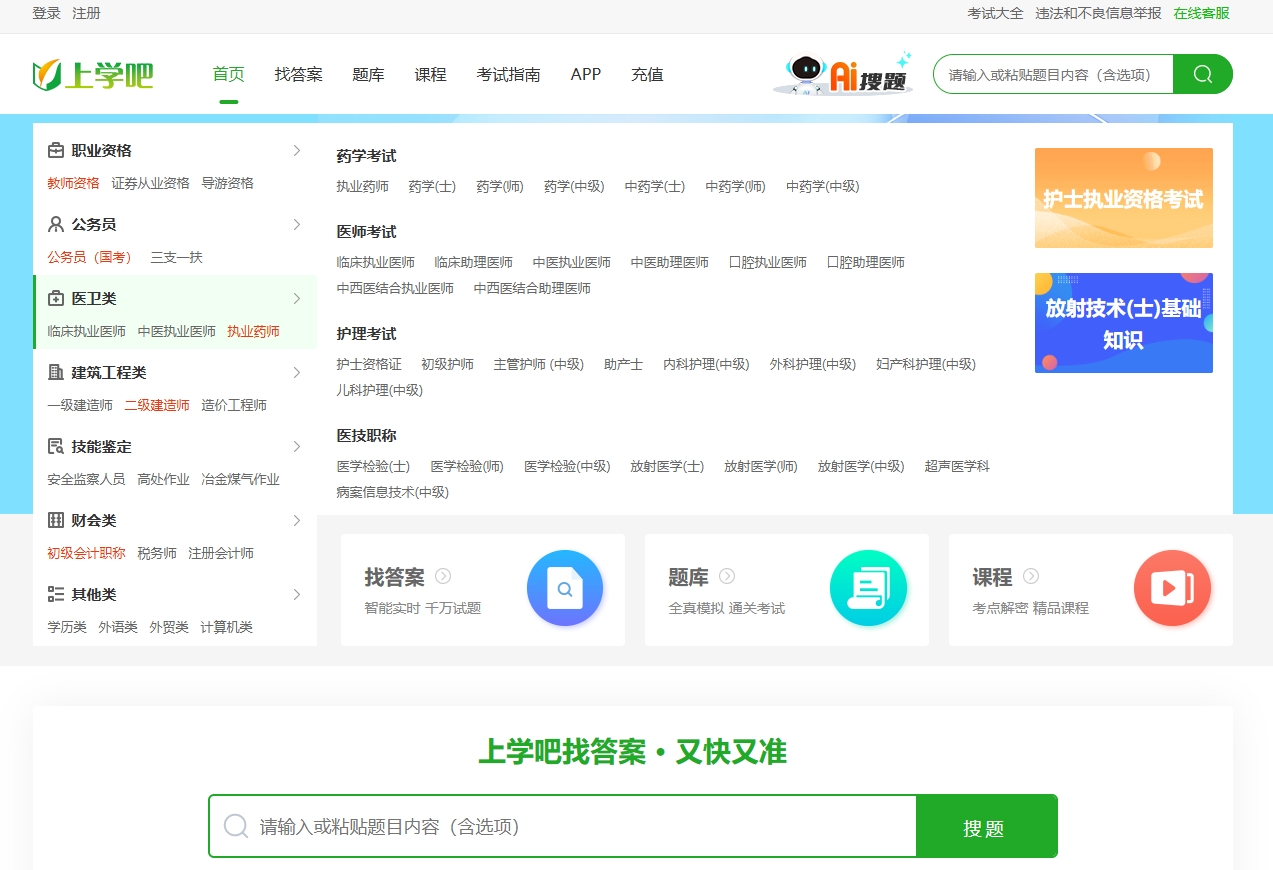Click the 护士执业资格考试 banner
1273x870 pixels.
point(1122,197)
